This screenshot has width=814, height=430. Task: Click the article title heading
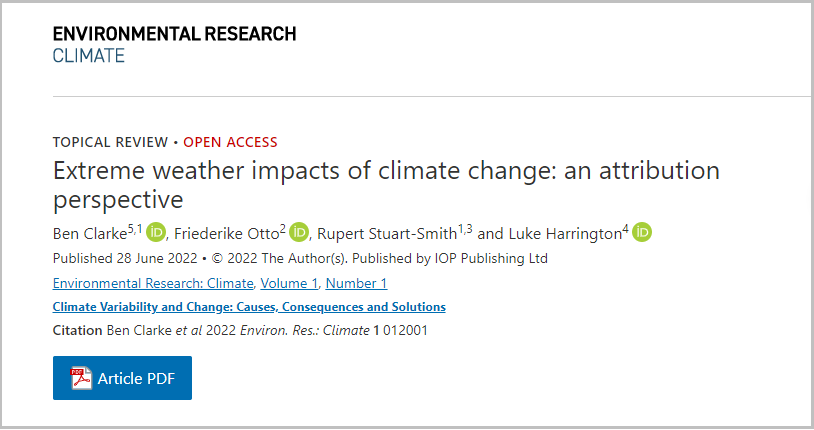point(385,184)
